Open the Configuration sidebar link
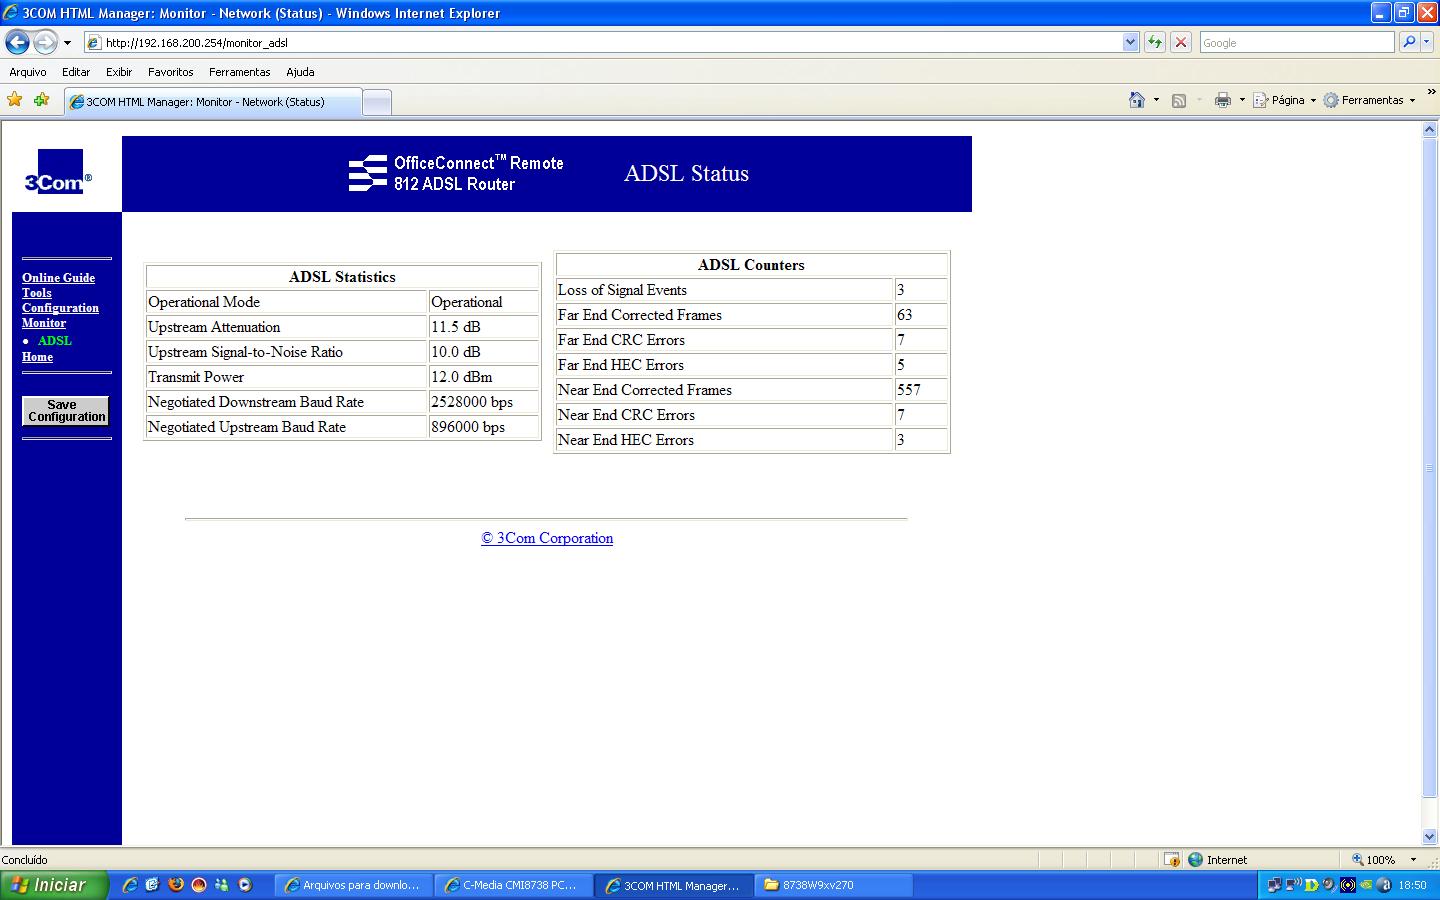 (x=61, y=308)
